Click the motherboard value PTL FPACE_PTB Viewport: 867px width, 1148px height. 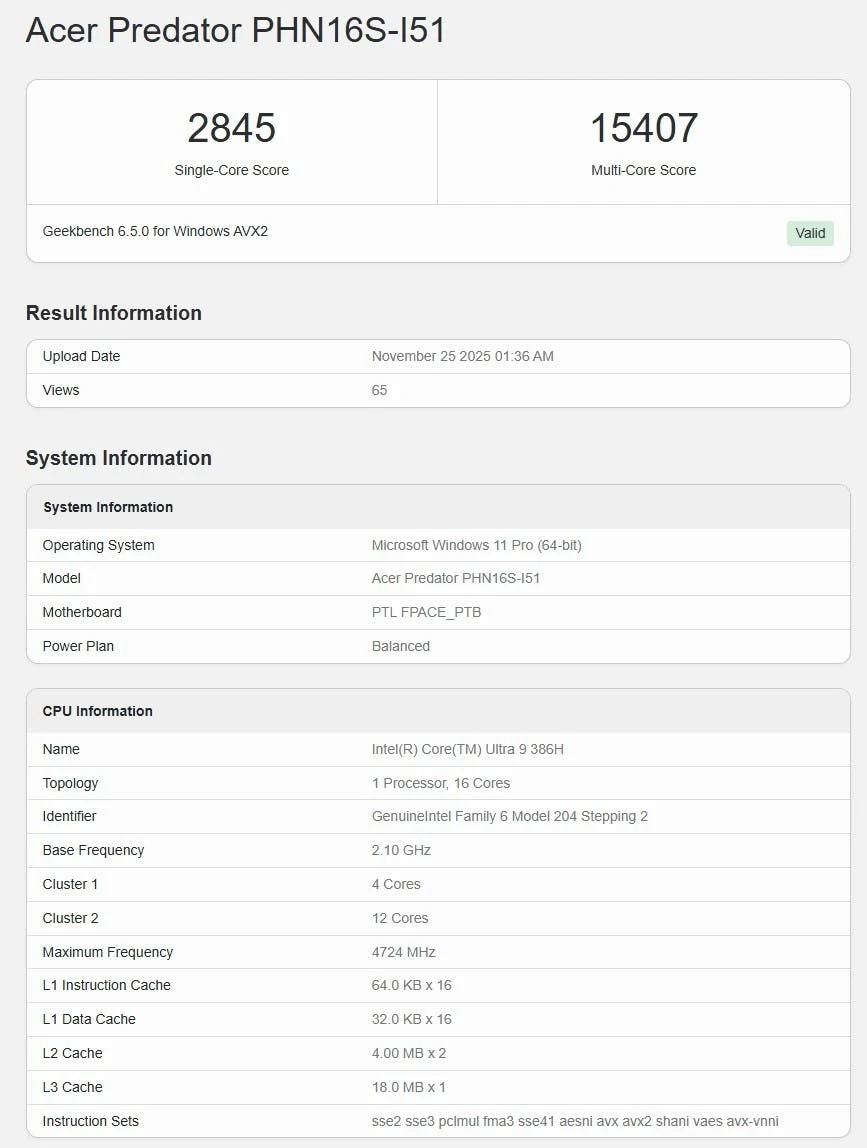pyautogui.click(x=426, y=612)
